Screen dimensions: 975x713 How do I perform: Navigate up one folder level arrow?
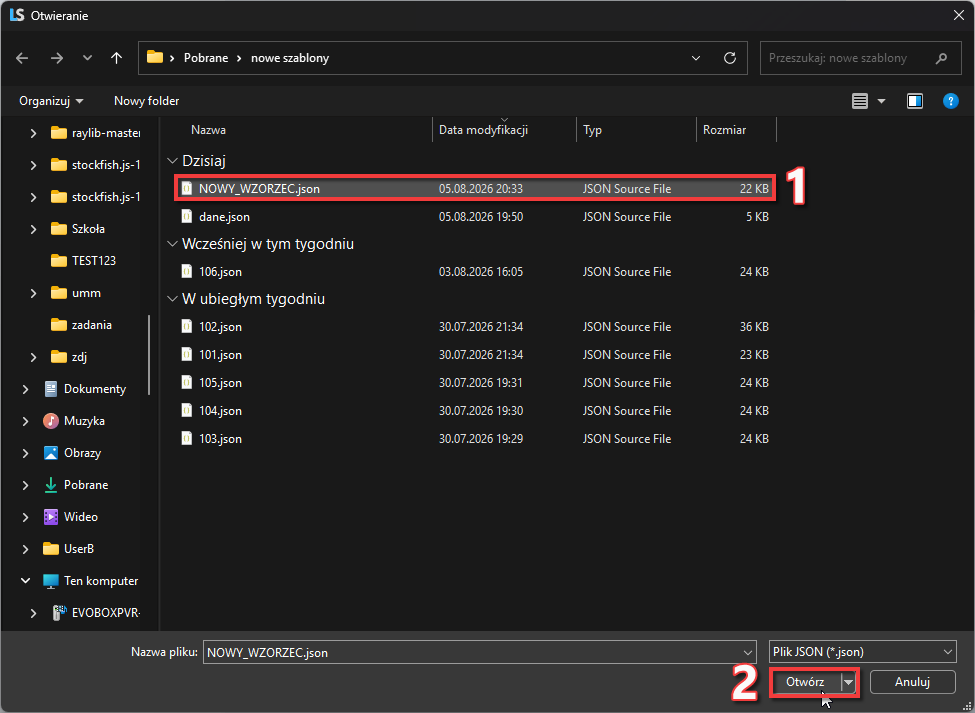(x=116, y=58)
